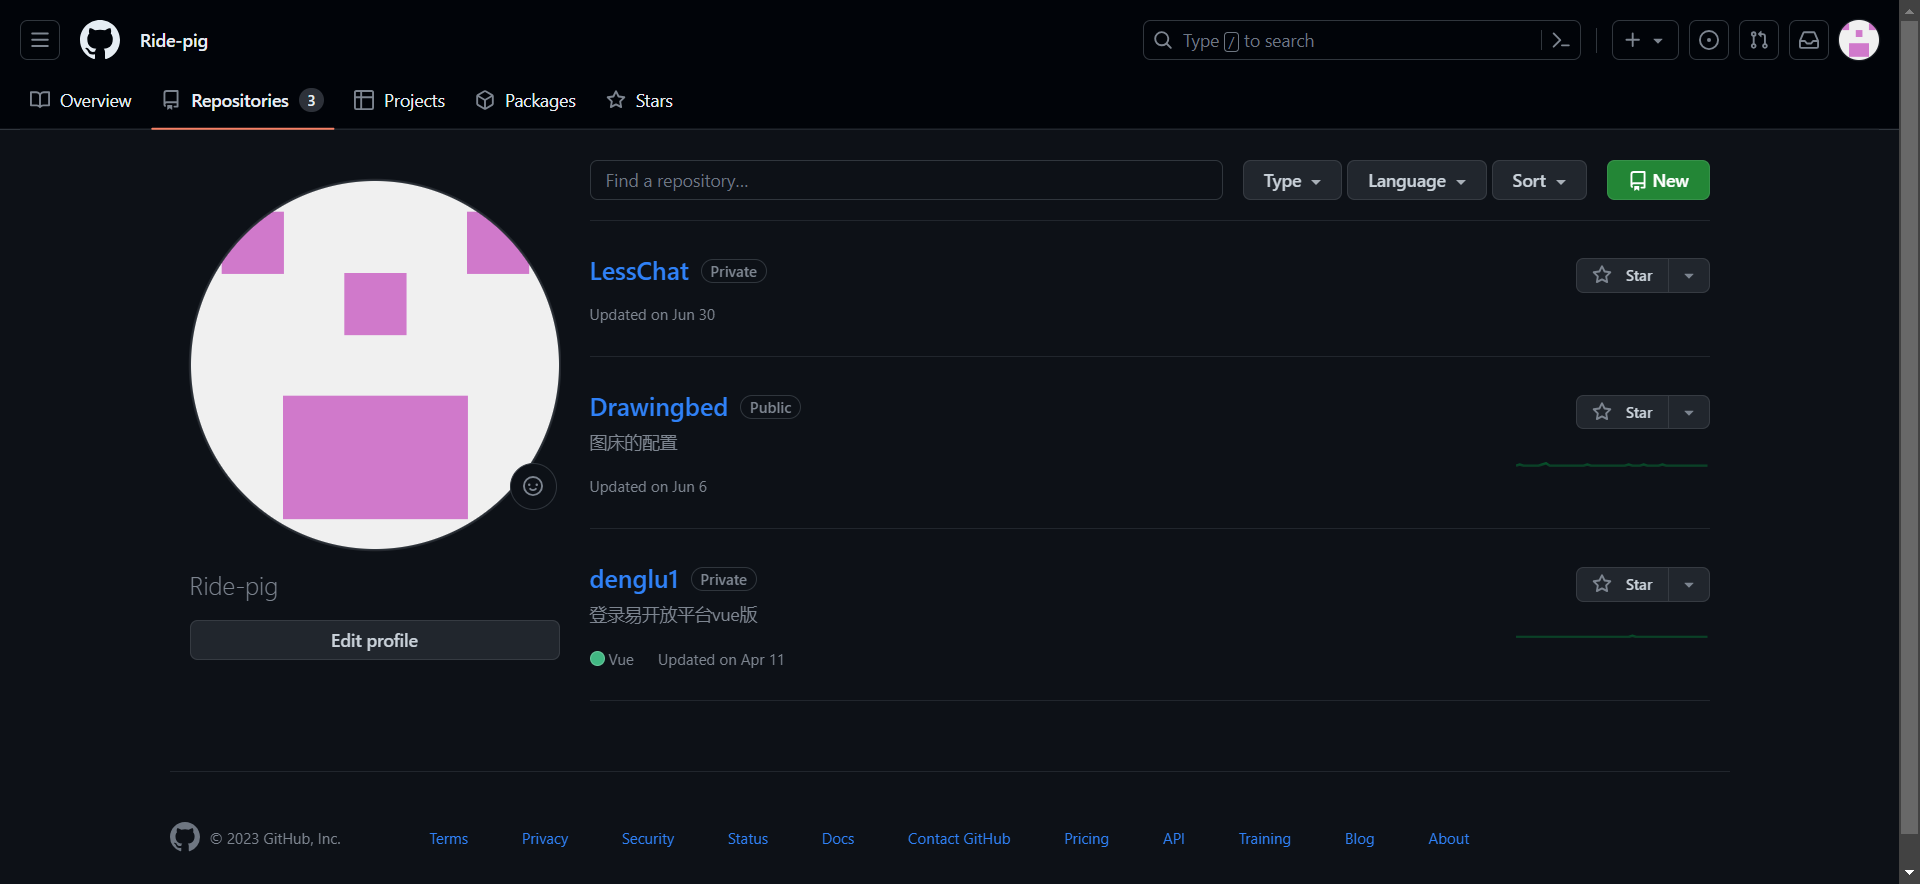
Task: Open the Drawingbed repository
Action: (659, 407)
